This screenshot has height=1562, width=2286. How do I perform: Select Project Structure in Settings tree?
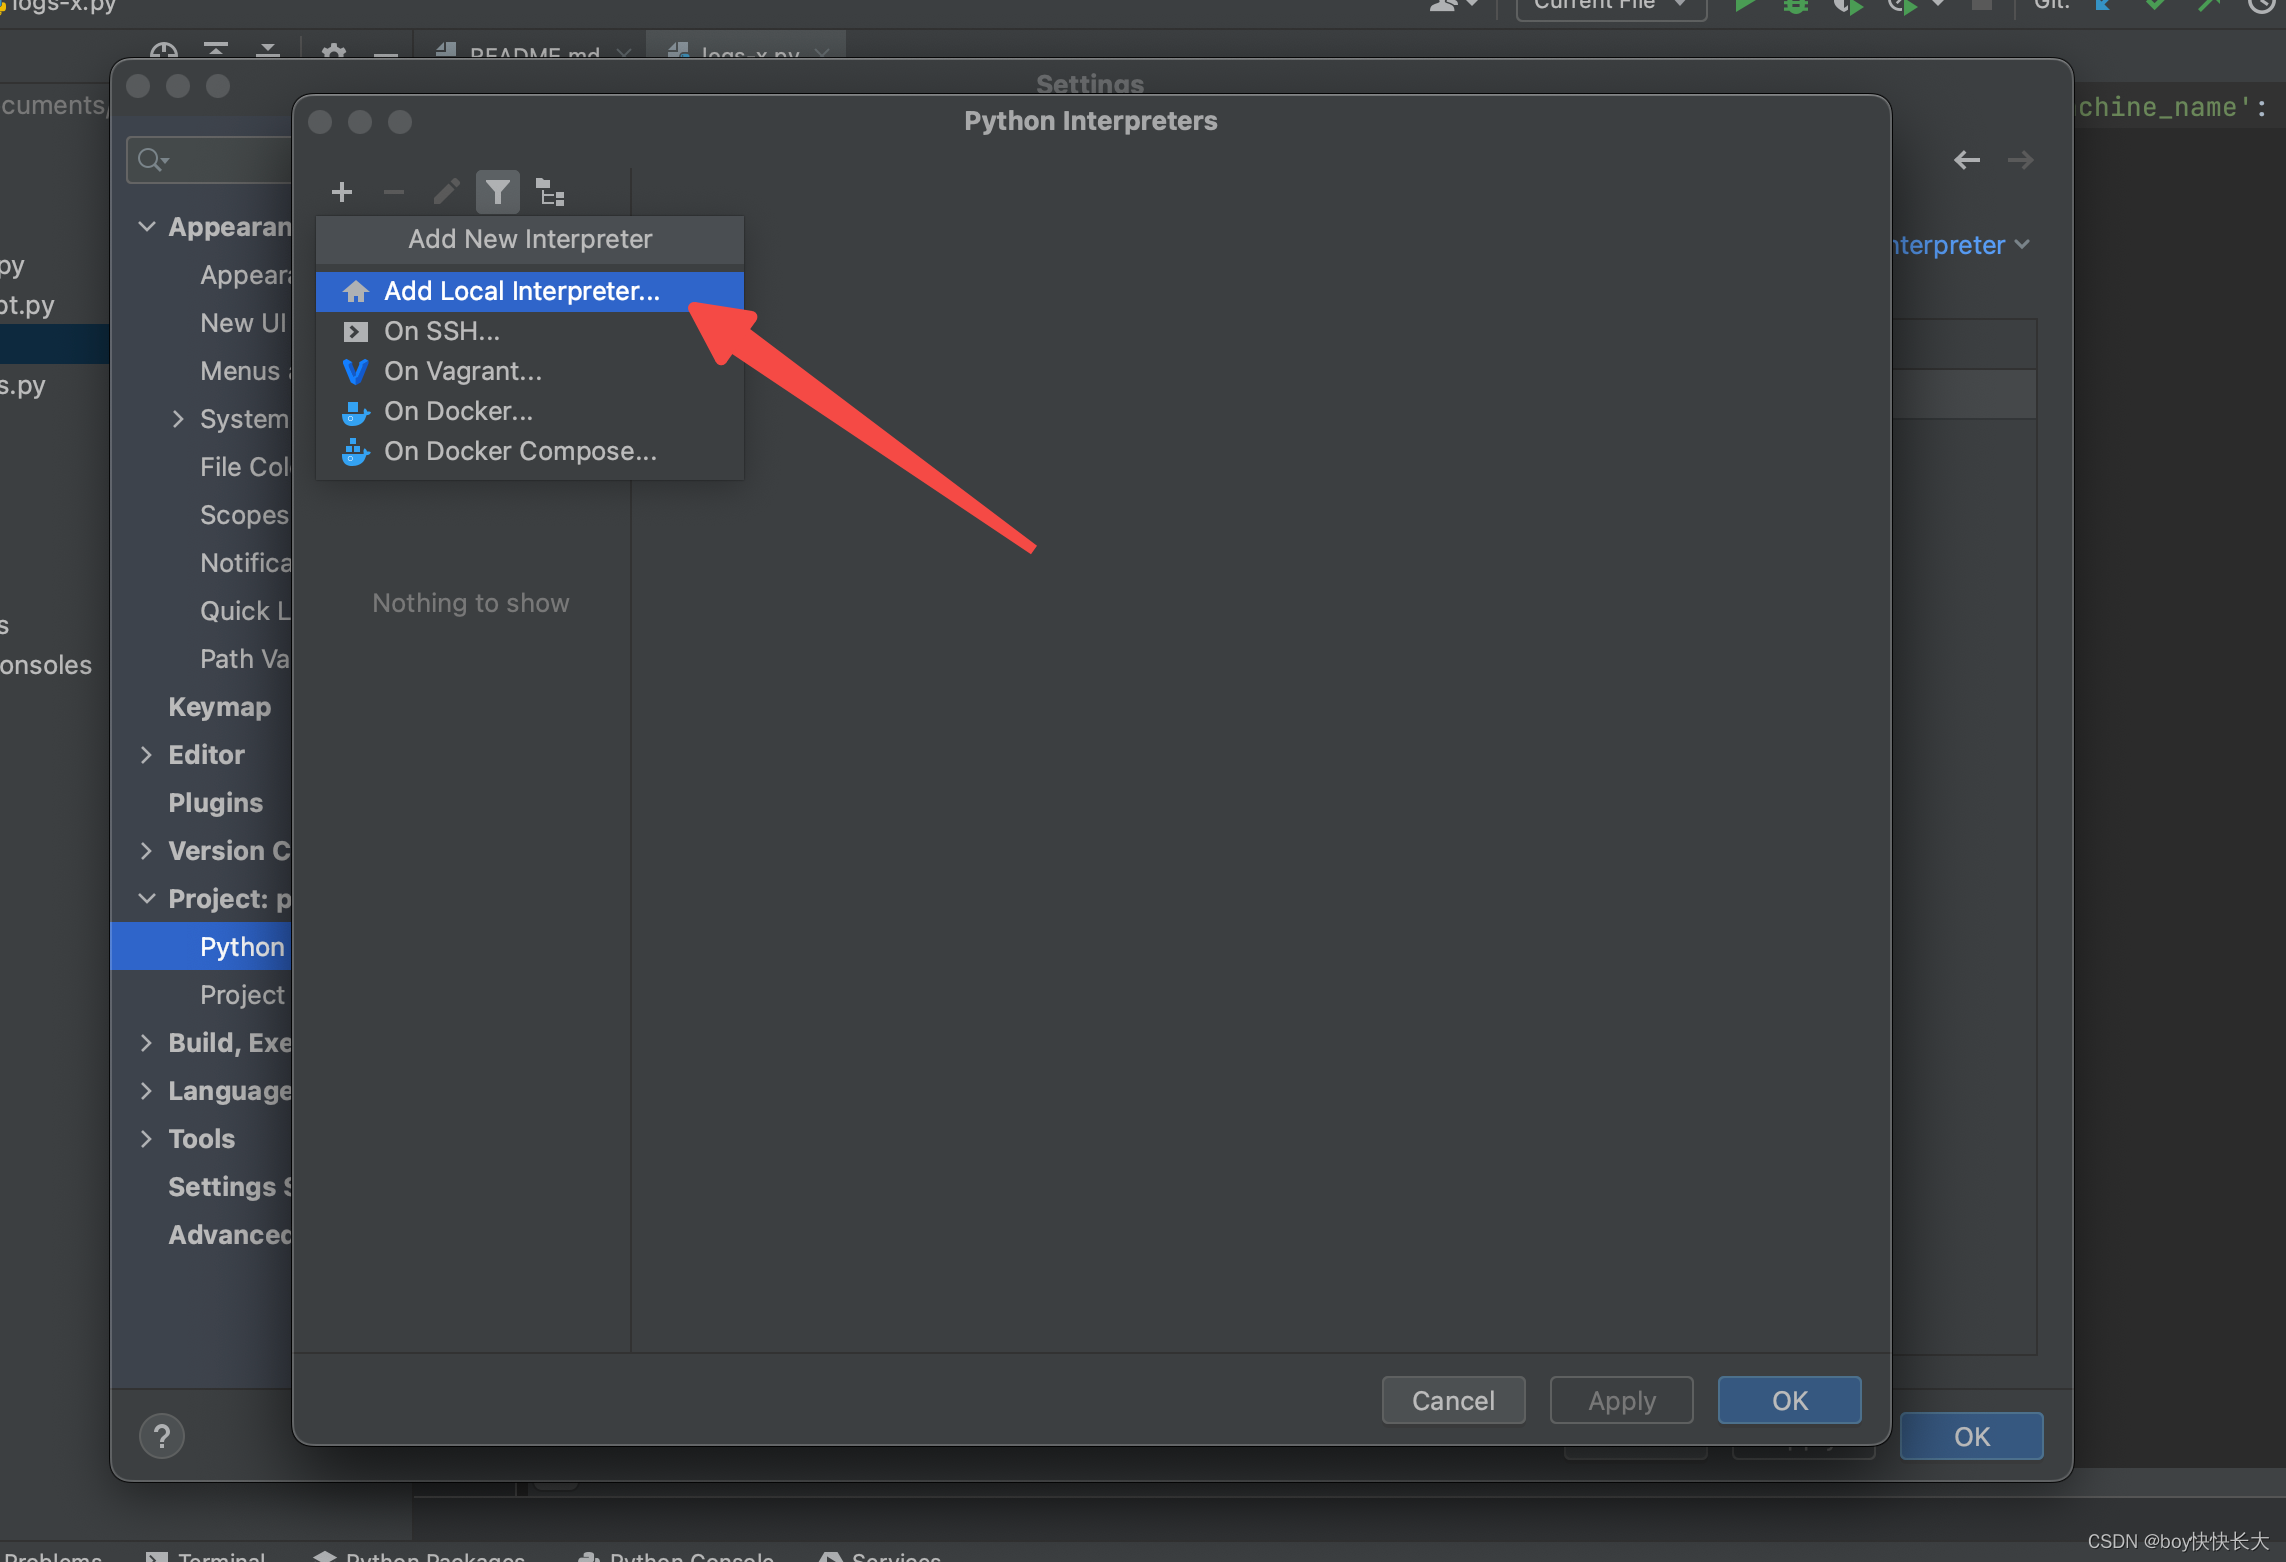click(243, 995)
